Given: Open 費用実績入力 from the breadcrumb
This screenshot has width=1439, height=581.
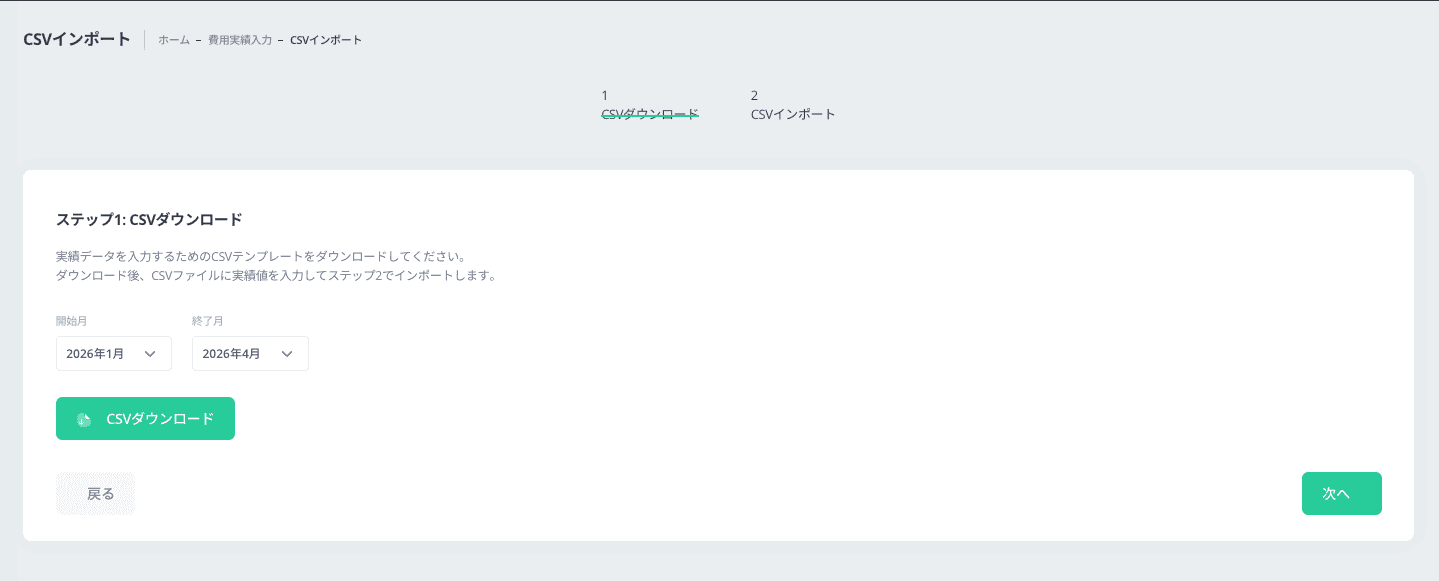Looking at the screenshot, I should click(x=240, y=39).
